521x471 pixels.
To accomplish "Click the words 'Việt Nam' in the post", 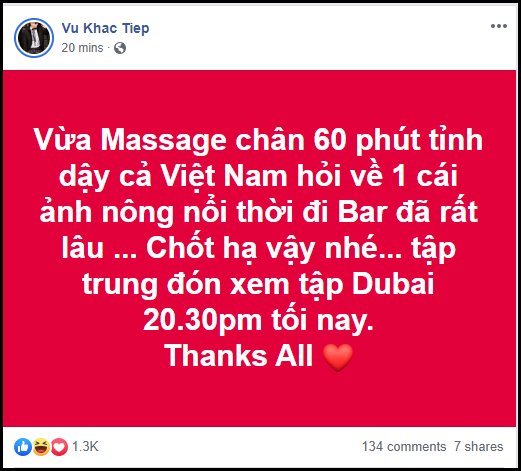I will click(x=224, y=176).
